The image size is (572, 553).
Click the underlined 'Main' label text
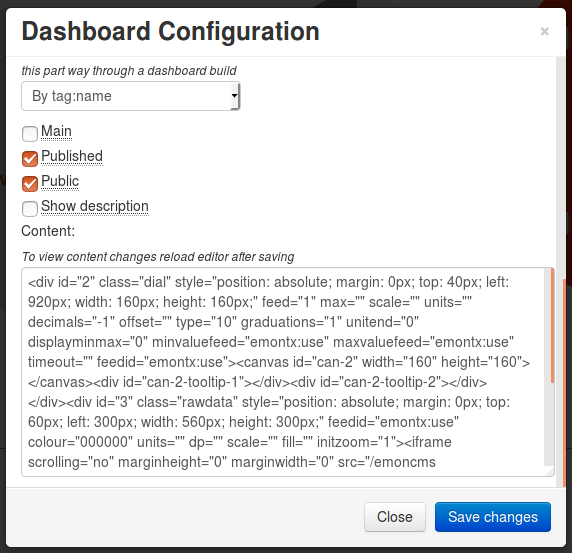56,131
